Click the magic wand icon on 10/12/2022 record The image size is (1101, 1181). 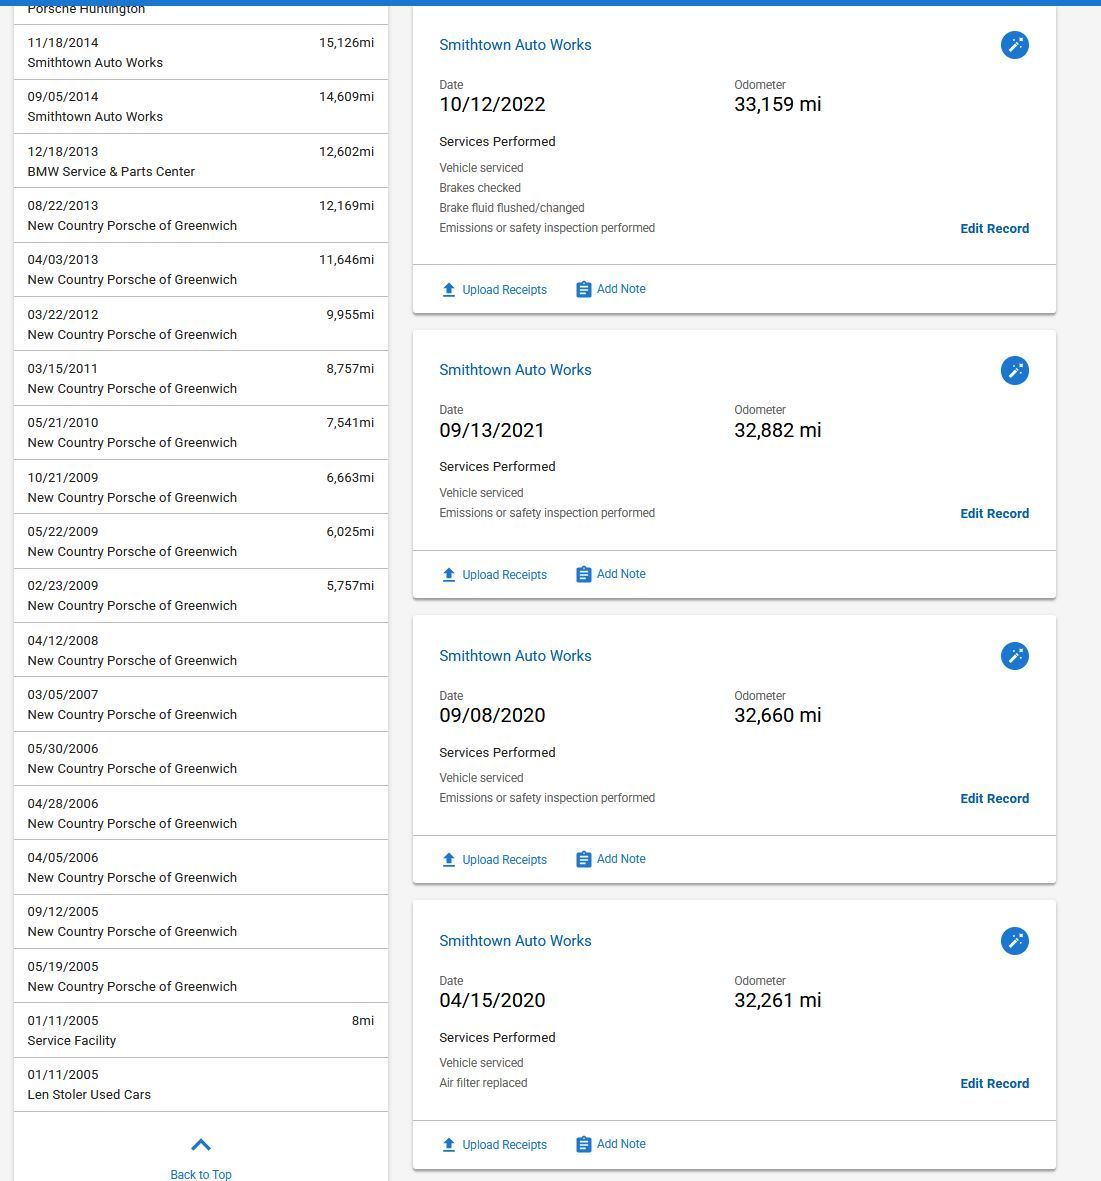pyautogui.click(x=1014, y=45)
